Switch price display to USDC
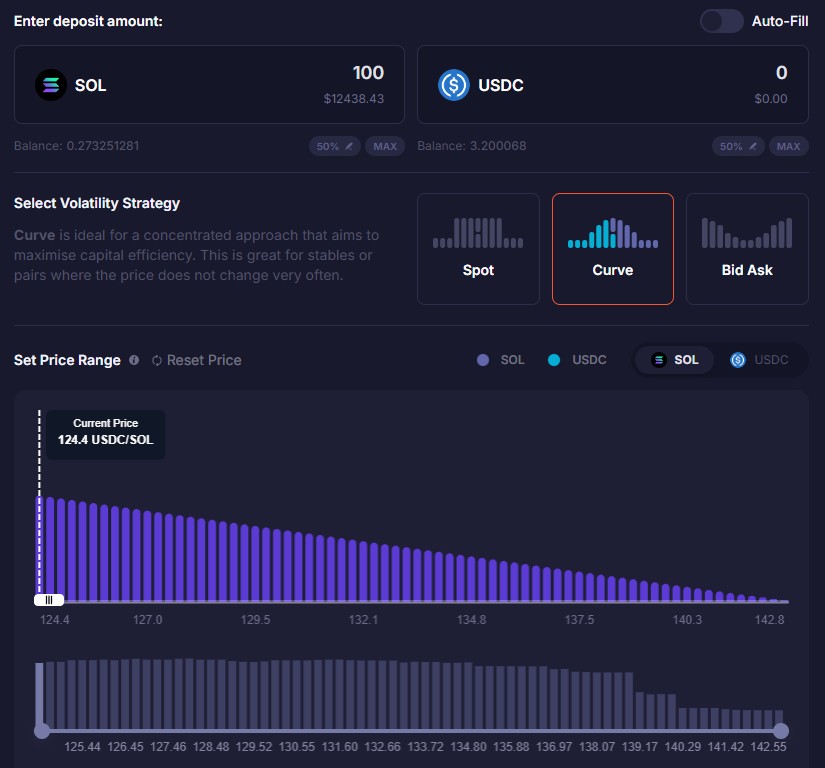 click(759, 360)
